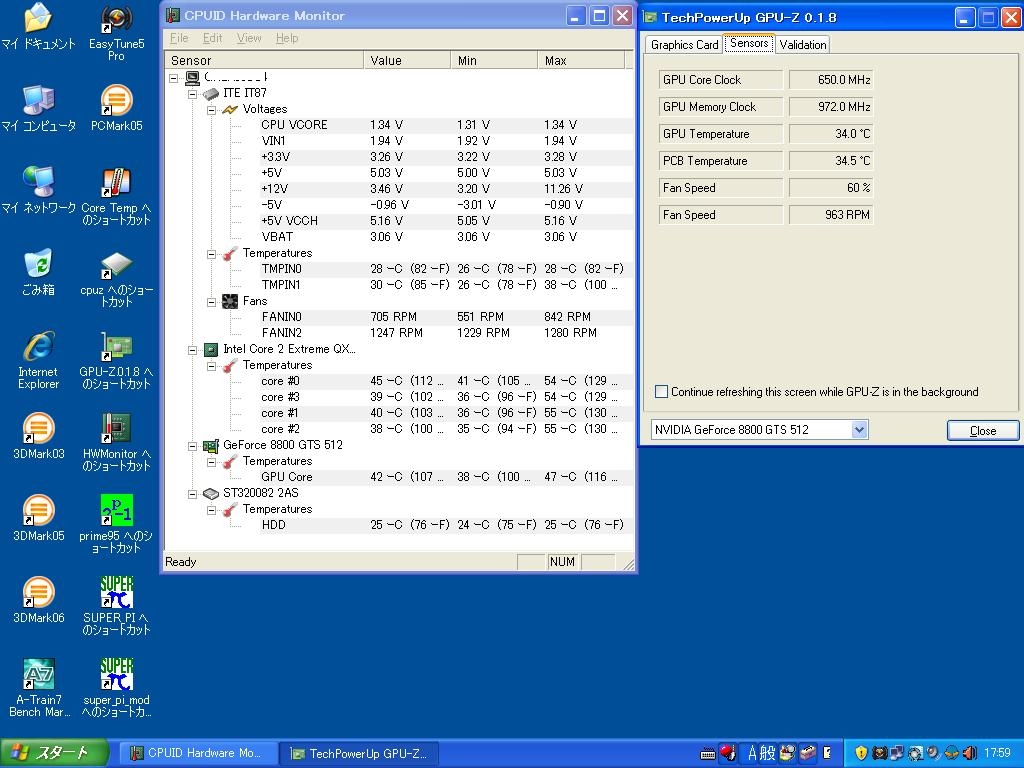This screenshot has height=768, width=1024.
Task: Open the 3DMark06 desktop icon
Action: pos(38,594)
